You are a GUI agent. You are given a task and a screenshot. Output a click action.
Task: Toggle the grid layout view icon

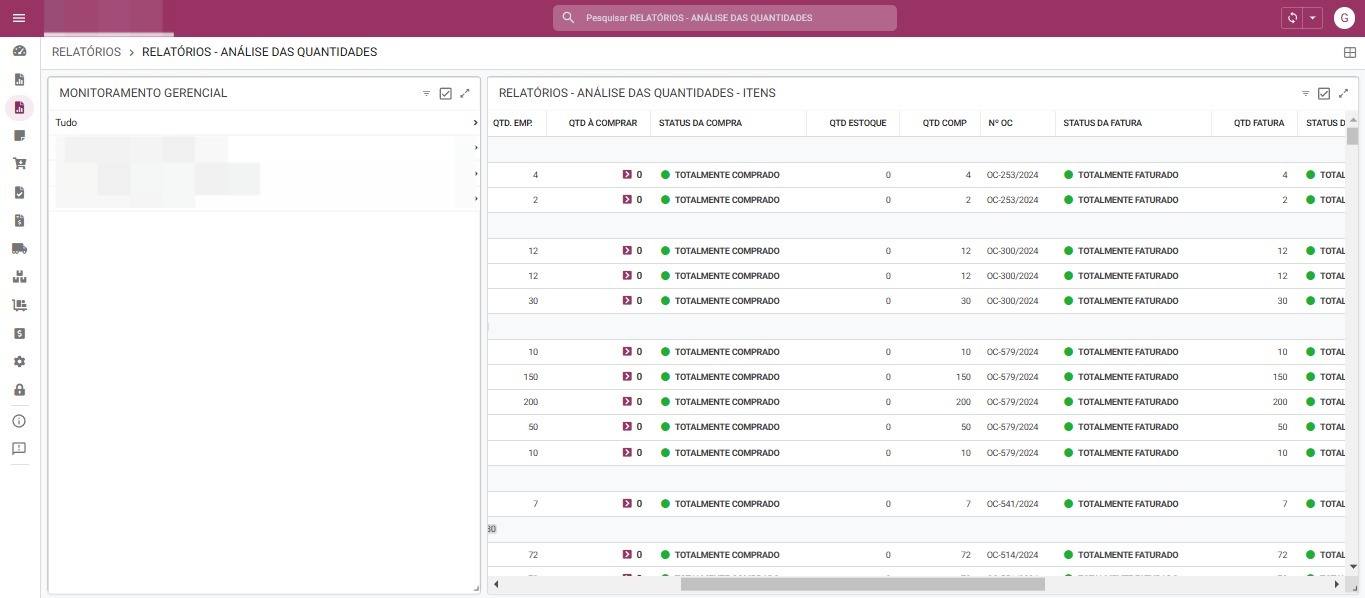[x=1349, y=53]
